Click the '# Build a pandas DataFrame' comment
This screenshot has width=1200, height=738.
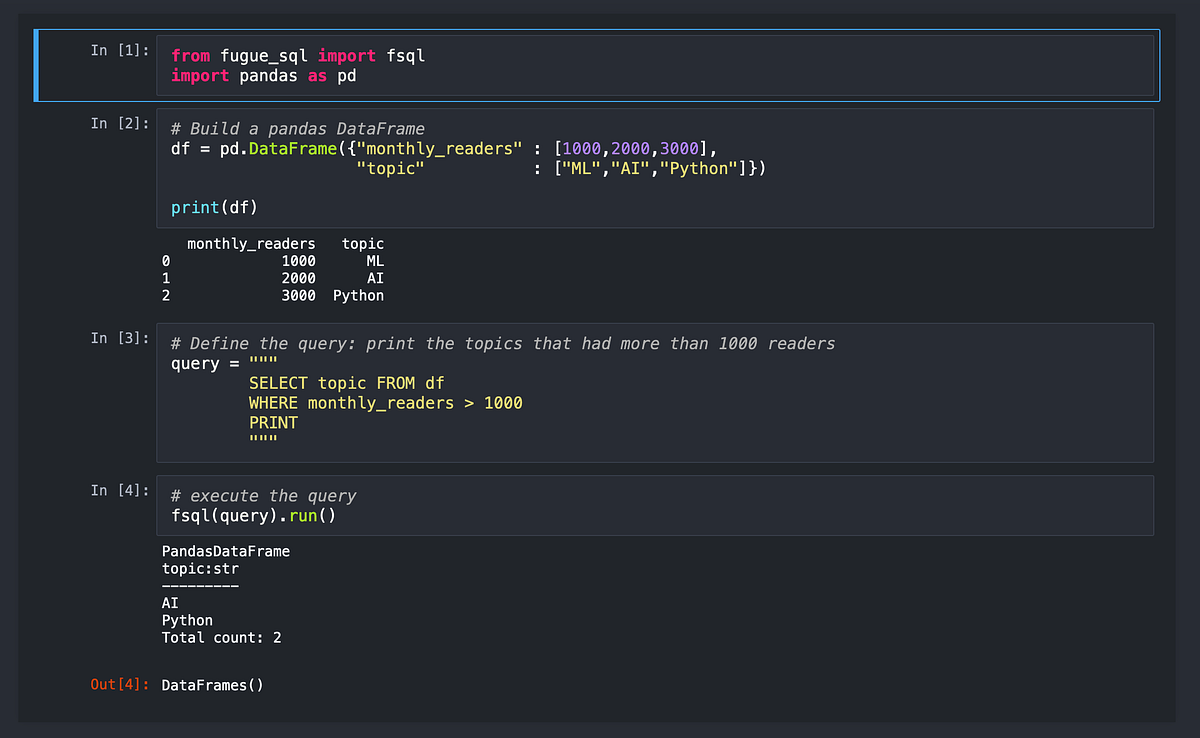297,129
